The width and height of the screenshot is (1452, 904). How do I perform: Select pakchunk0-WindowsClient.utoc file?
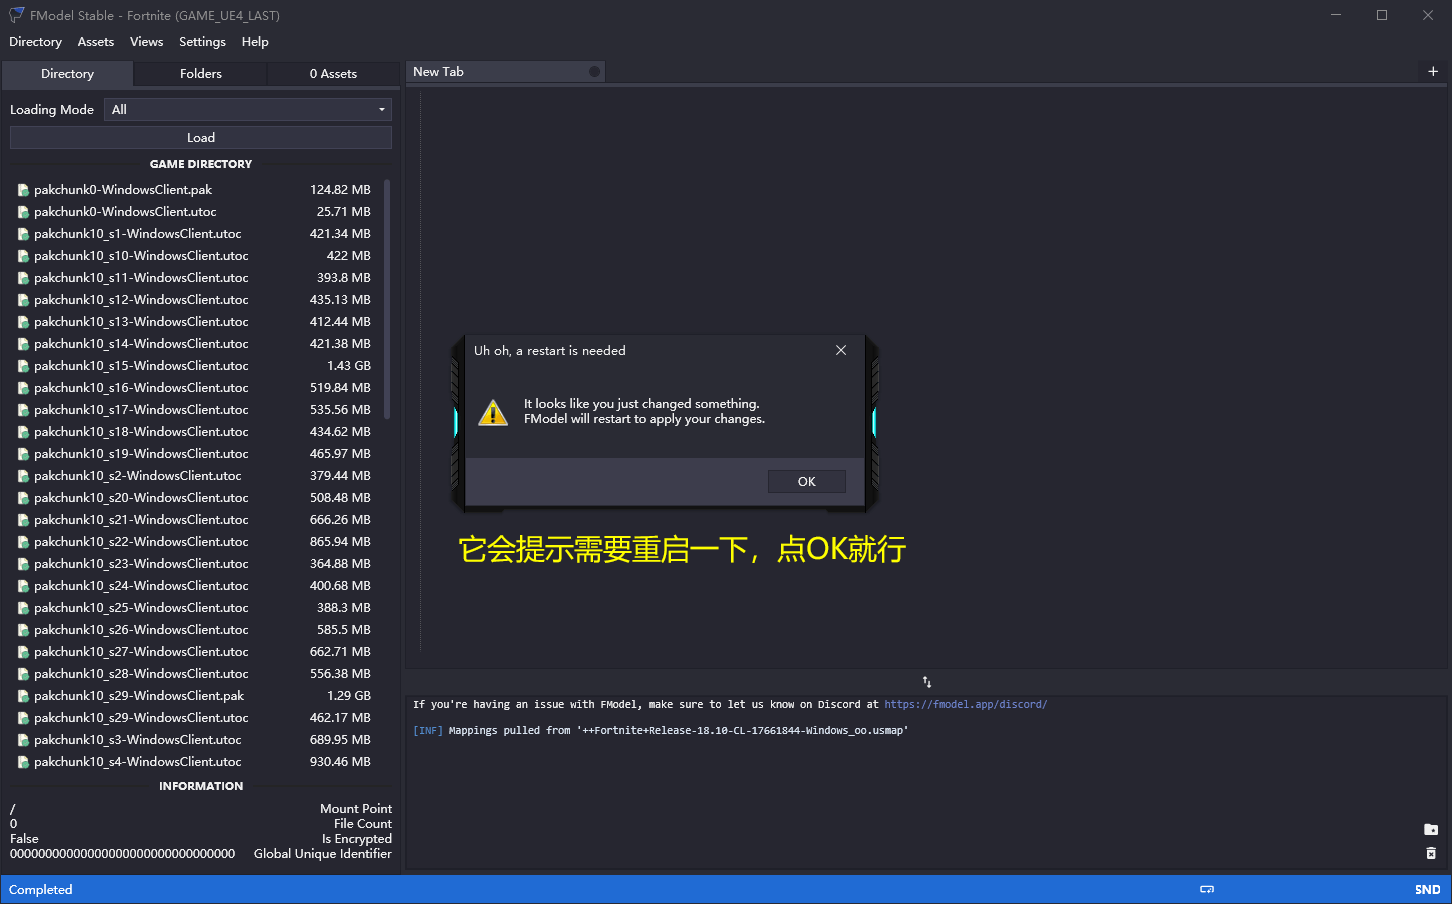(194, 212)
